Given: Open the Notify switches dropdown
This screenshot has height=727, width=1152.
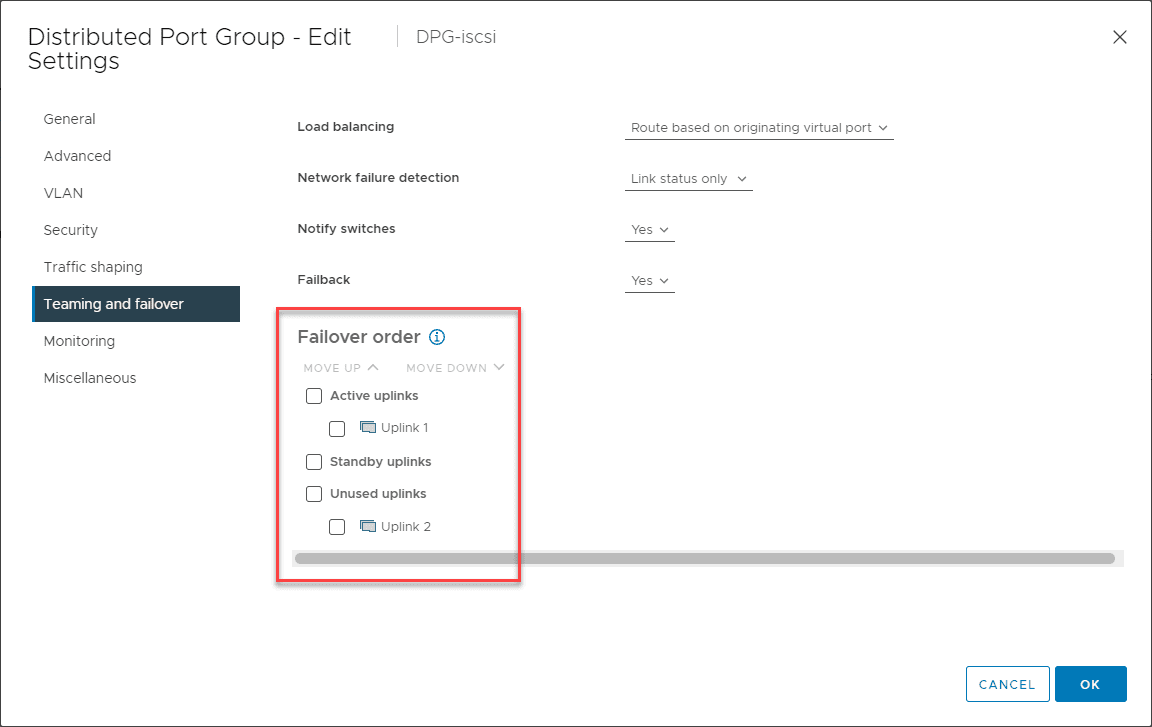Looking at the screenshot, I should (x=649, y=230).
